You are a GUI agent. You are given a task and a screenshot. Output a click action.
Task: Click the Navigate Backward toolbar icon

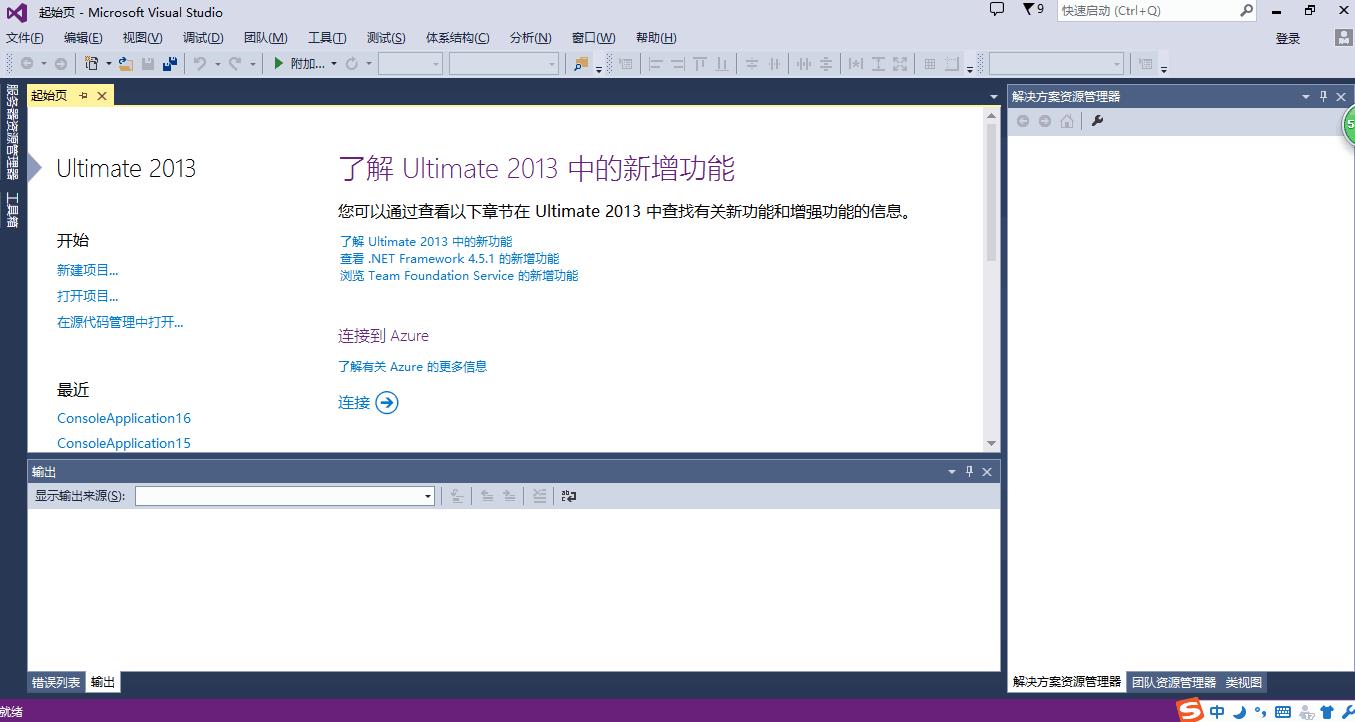[x=27, y=63]
